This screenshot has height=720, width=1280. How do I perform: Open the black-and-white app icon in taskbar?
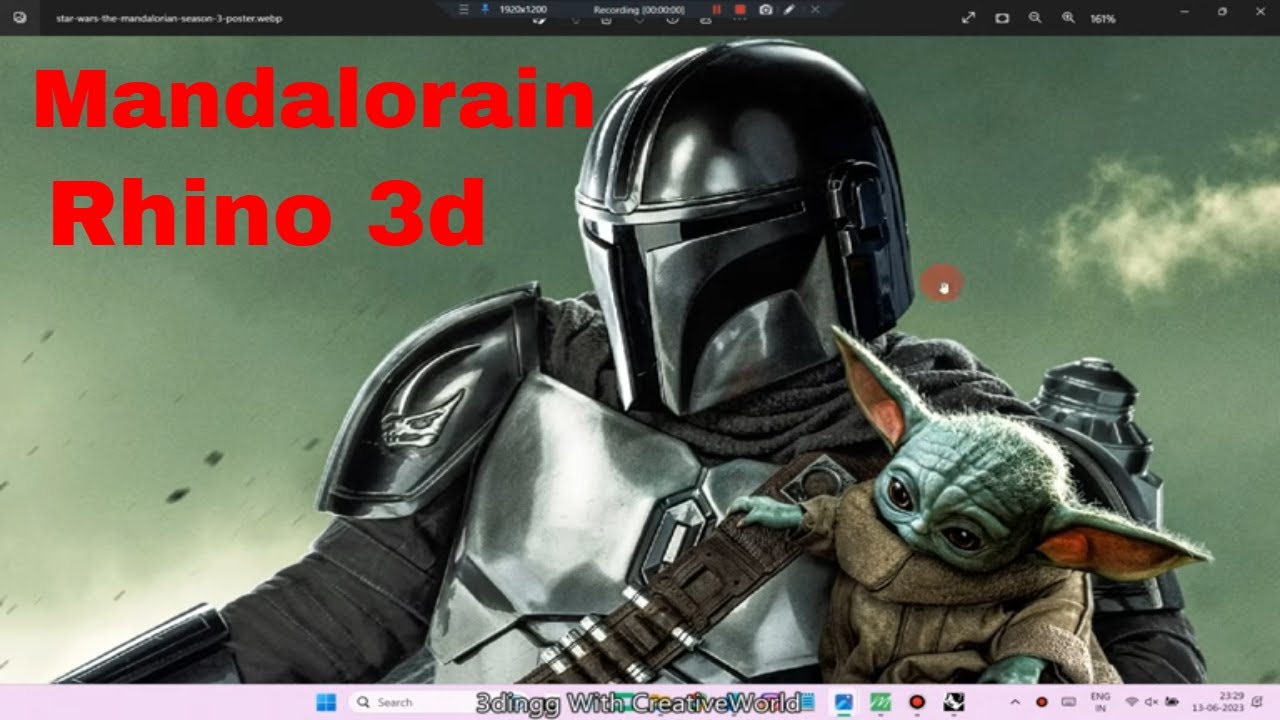pyautogui.click(x=954, y=702)
